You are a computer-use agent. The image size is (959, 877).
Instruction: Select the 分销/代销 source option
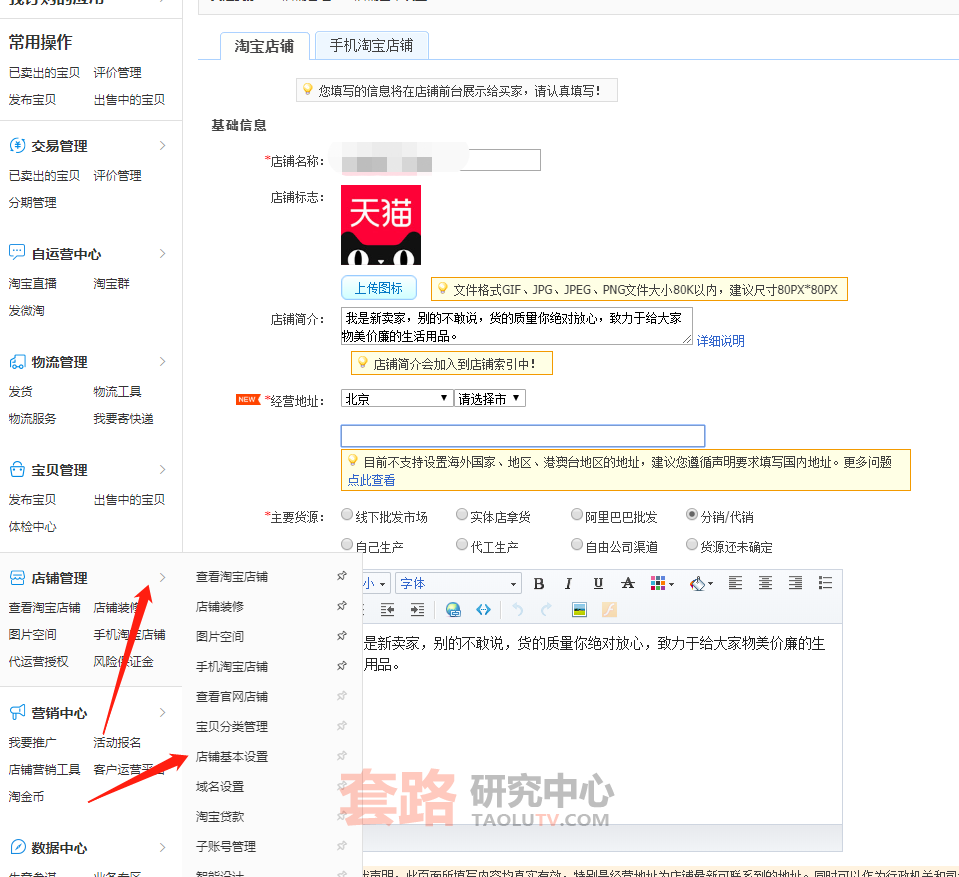tap(692, 514)
